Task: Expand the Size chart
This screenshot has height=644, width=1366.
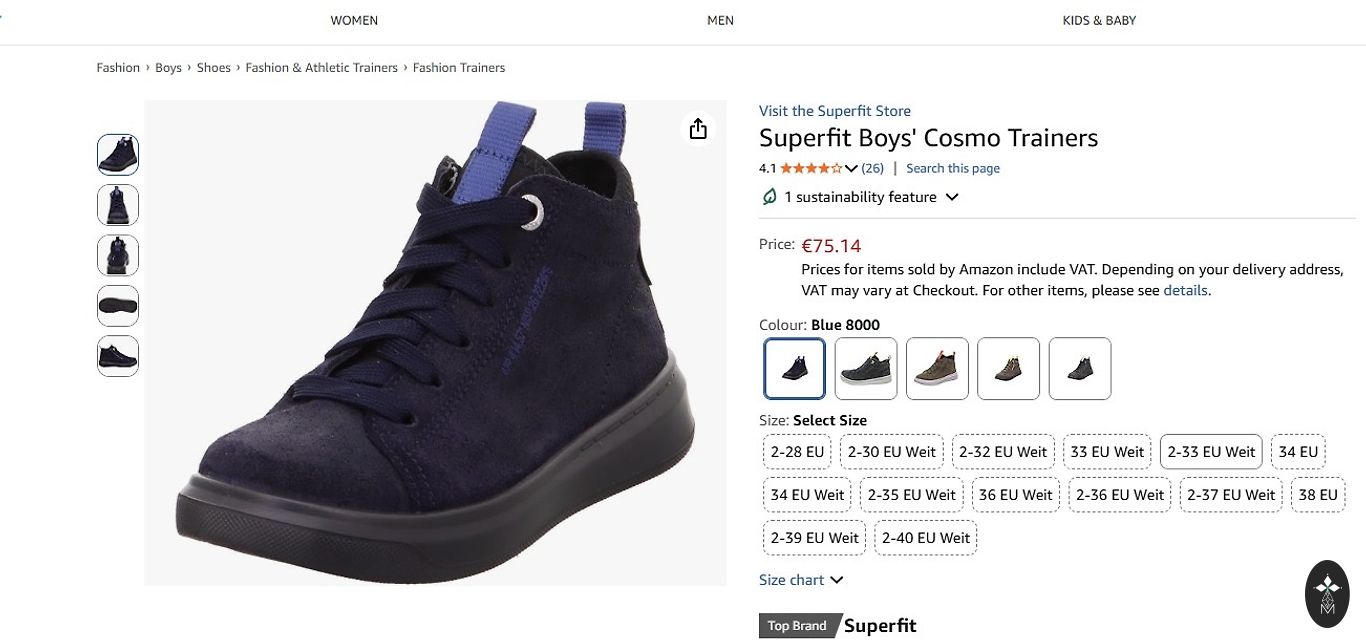Action: (801, 580)
